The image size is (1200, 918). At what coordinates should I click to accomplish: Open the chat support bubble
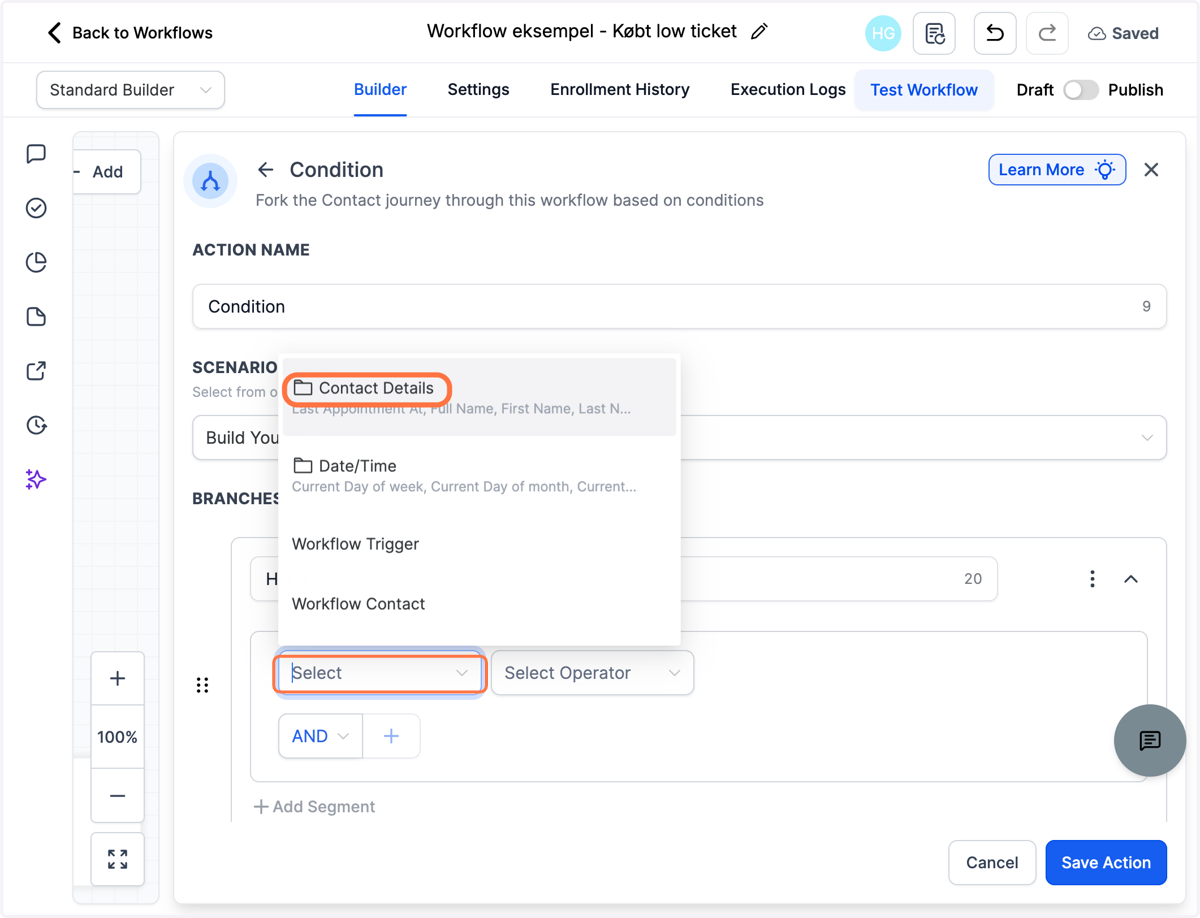click(1150, 740)
